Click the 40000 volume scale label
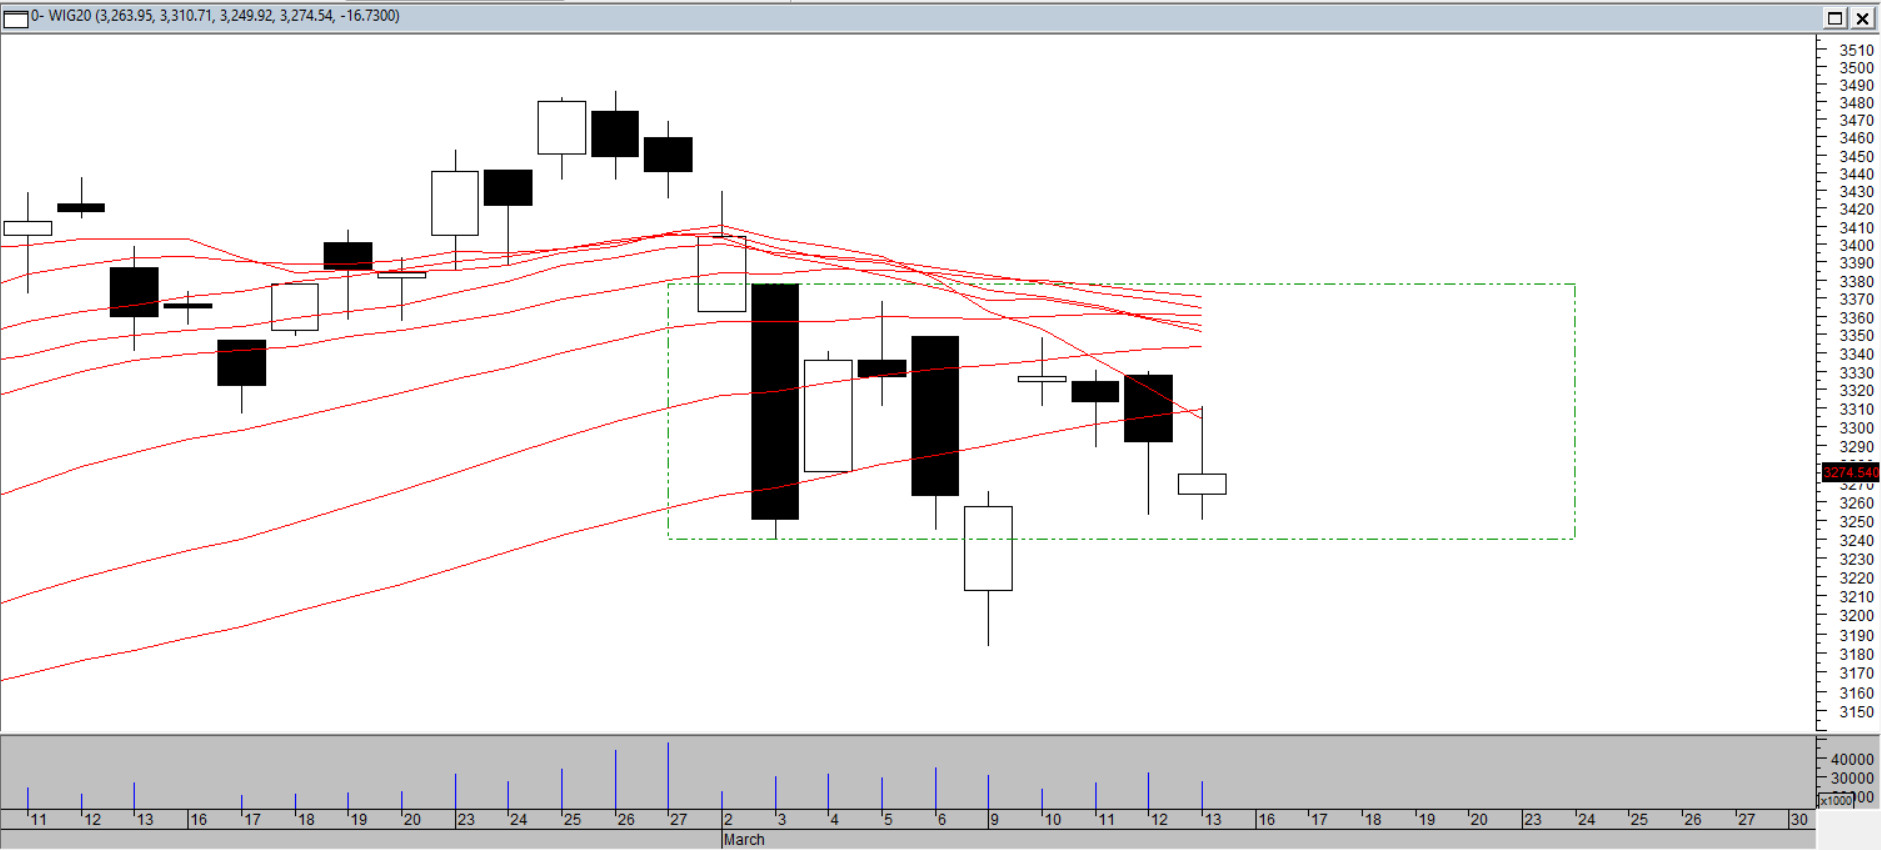The height and width of the screenshot is (850, 1881). [1852, 760]
